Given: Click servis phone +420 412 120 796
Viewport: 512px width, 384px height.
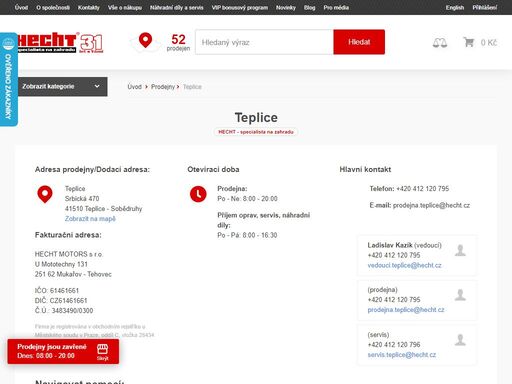Looking at the screenshot, I should click(x=394, y=345).
